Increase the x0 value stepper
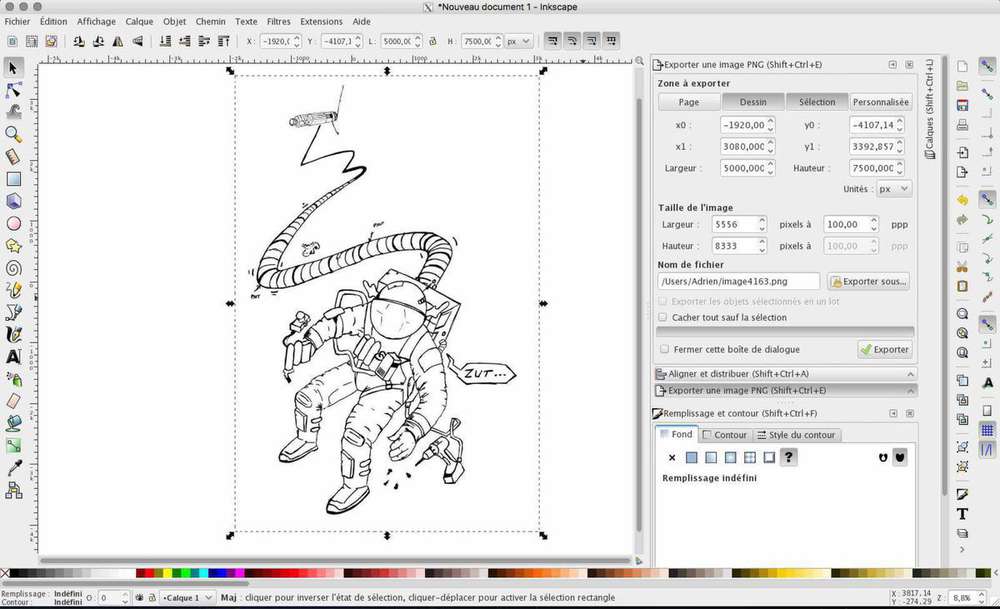The image size is (1000, 609). click(771, 121)
